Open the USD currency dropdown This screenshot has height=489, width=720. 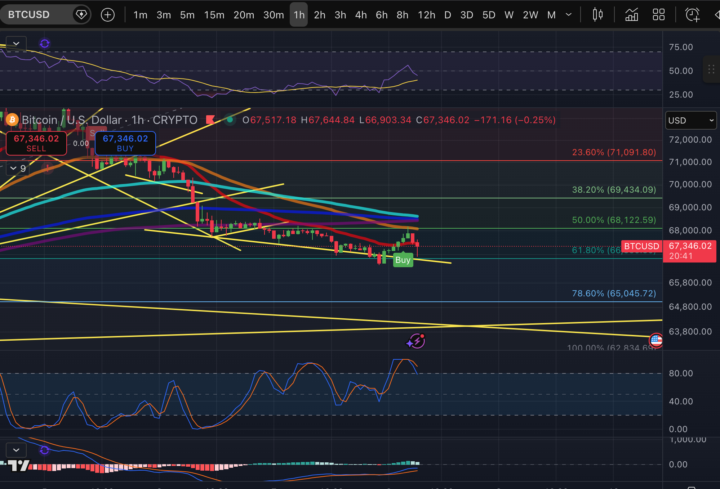pos(691,120)
